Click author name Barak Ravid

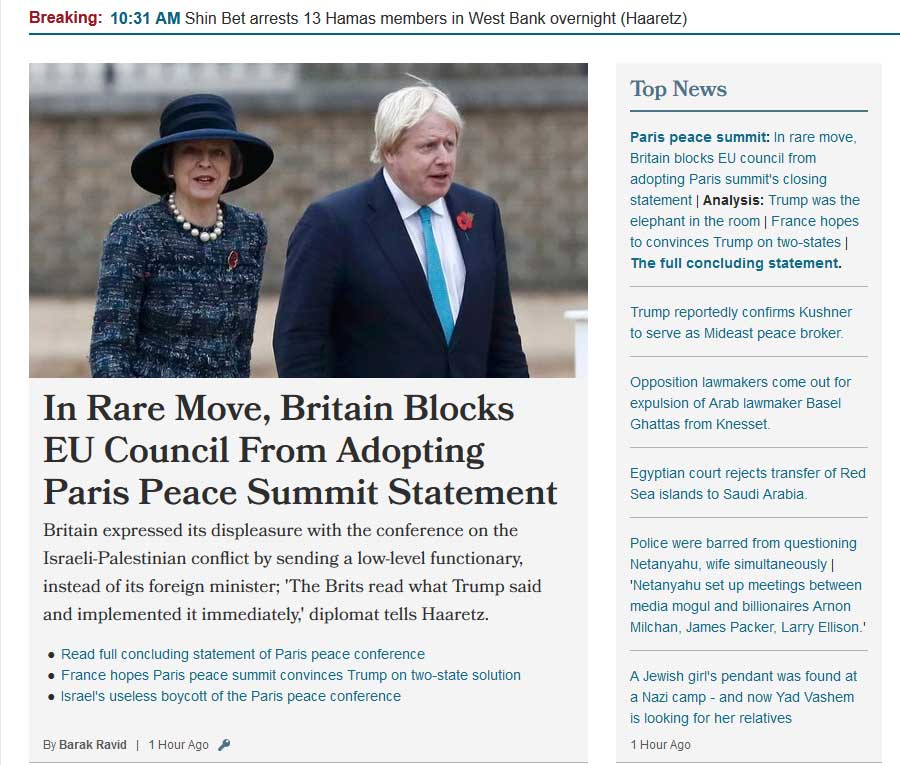92,744
